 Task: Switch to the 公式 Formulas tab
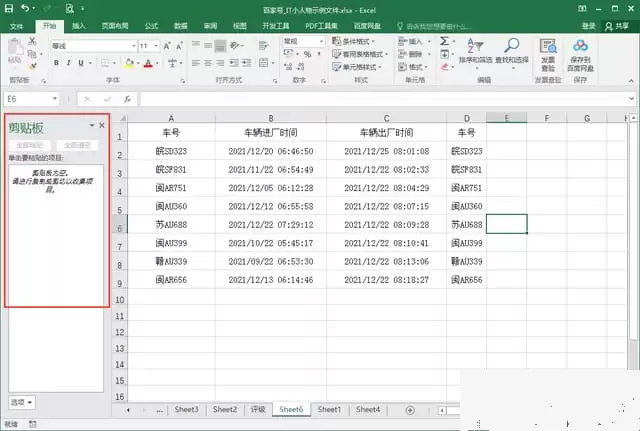(x=151, y=26)
